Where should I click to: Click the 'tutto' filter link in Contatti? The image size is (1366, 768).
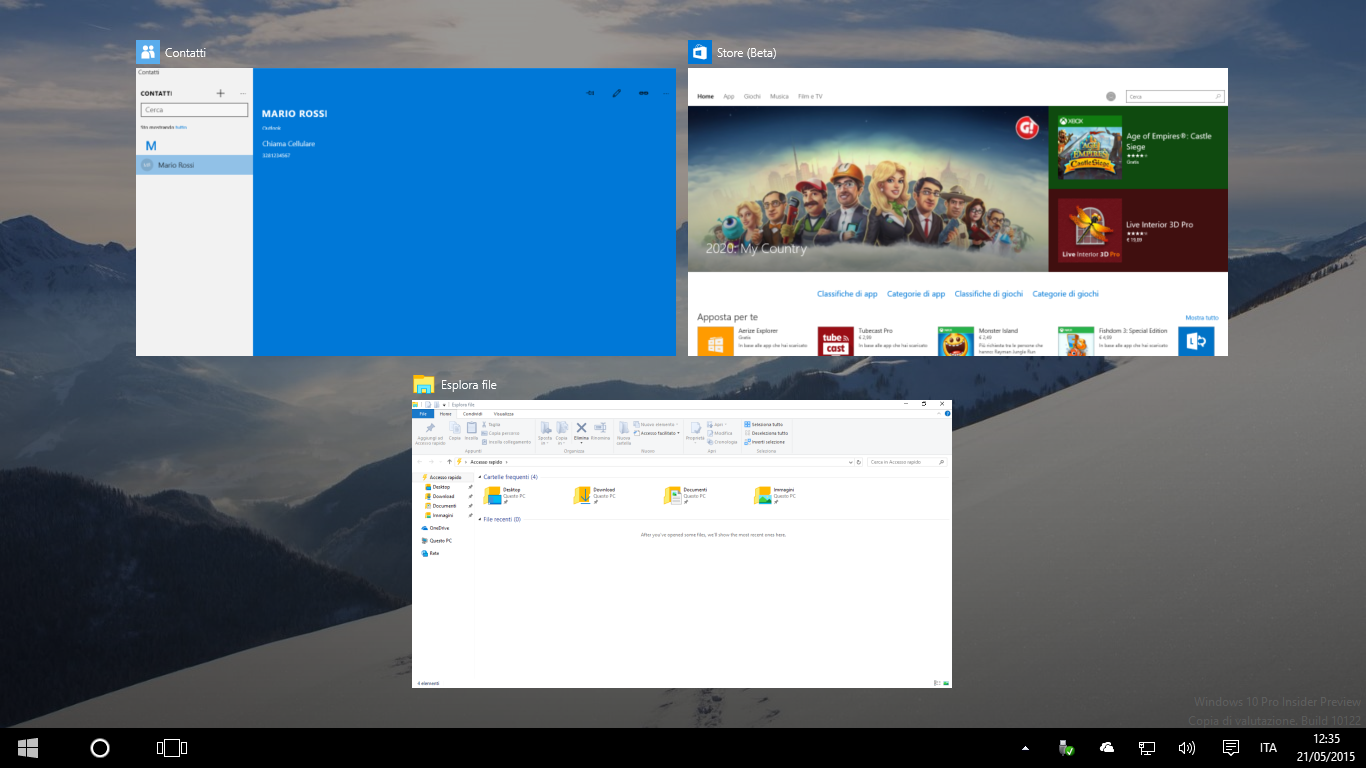coord(181,128)
